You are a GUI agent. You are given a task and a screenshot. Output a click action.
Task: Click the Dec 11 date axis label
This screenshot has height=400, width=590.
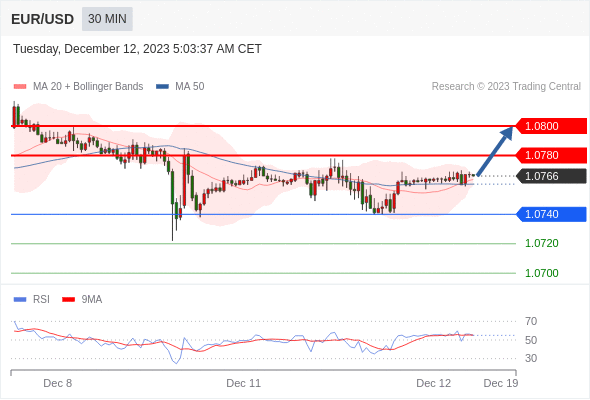click(x=243, y=383)
